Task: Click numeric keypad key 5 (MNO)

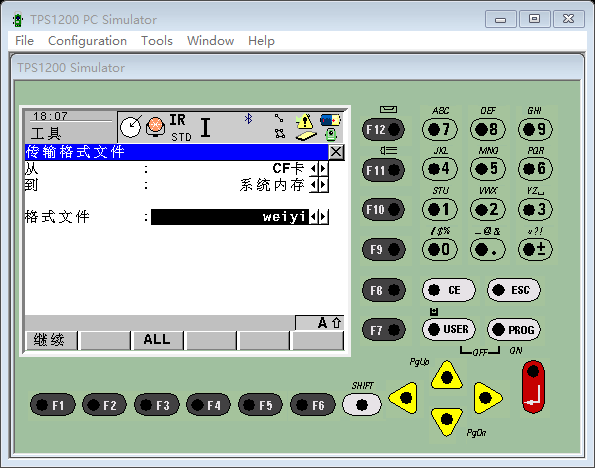Action: point(488,169)
